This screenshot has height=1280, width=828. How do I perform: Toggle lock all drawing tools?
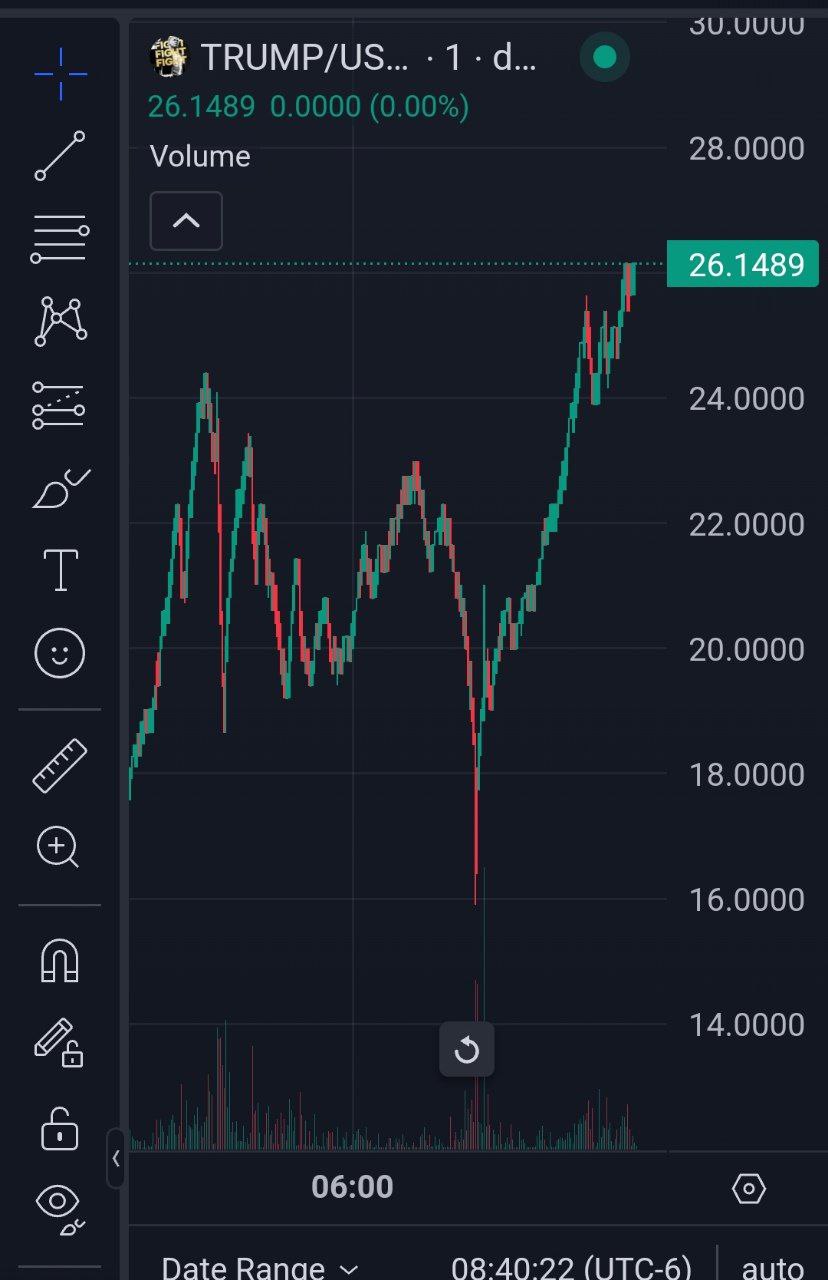(60, 1127)
